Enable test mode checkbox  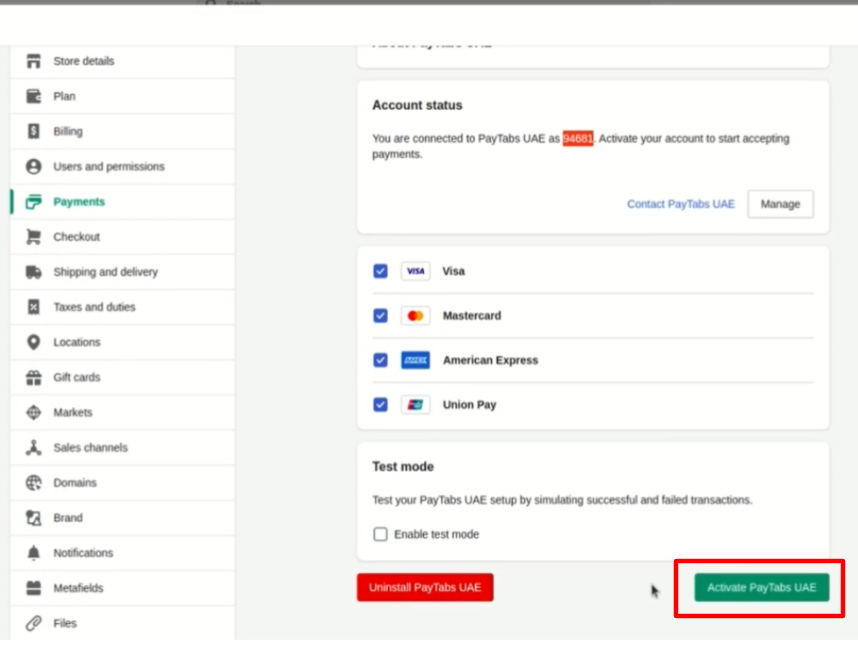click(x=380, y=534)
